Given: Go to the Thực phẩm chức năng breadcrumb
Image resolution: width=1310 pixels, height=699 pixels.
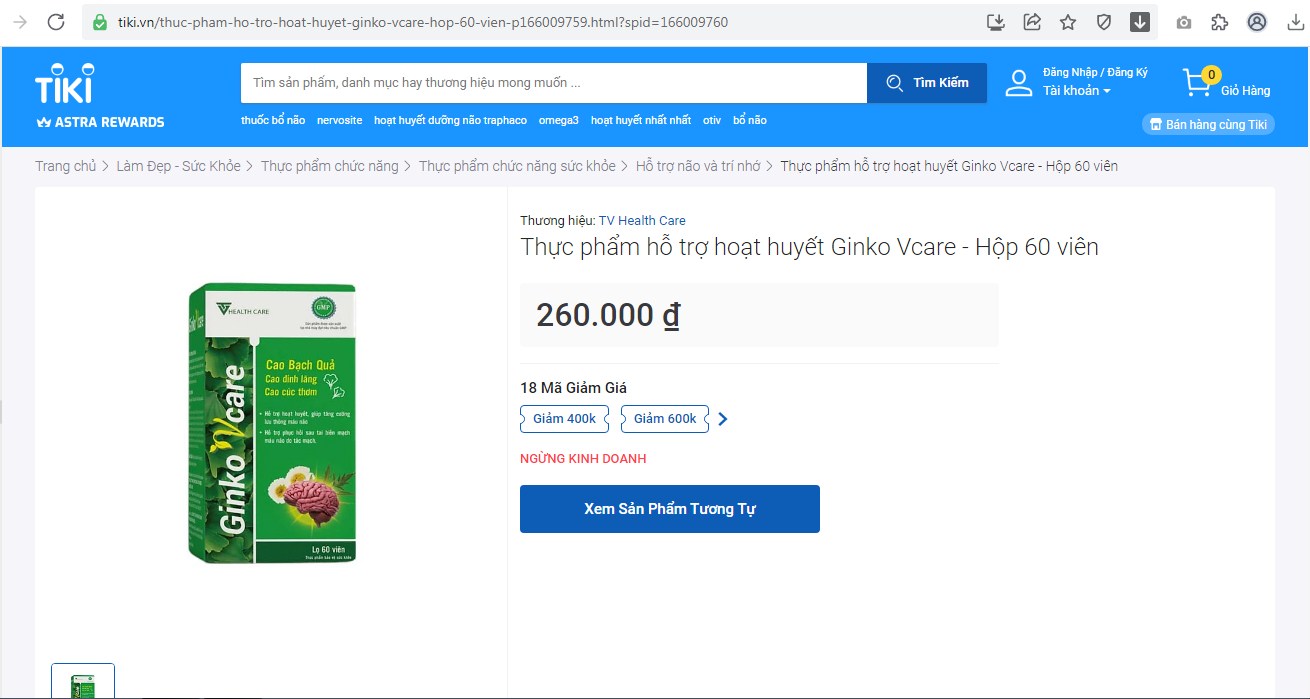Looking at the screenshot, I should (330, 166).
